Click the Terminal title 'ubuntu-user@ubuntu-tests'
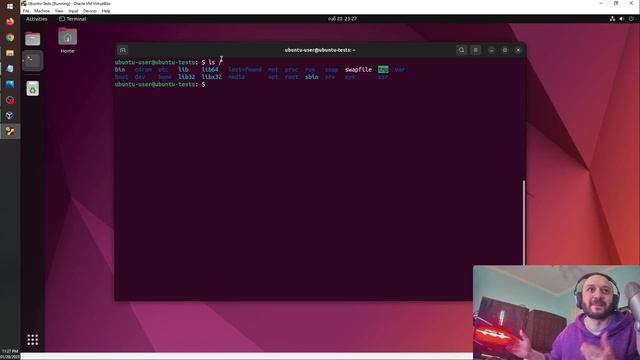The image size is (640, 360). (320, 50)
